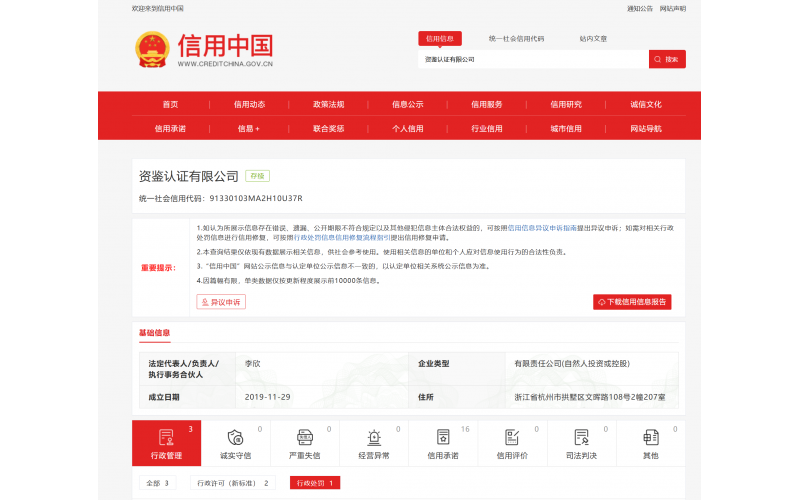Click the 通知公告 link at top
The height and width of the screenshot is (500, 800).
(640, 9)
